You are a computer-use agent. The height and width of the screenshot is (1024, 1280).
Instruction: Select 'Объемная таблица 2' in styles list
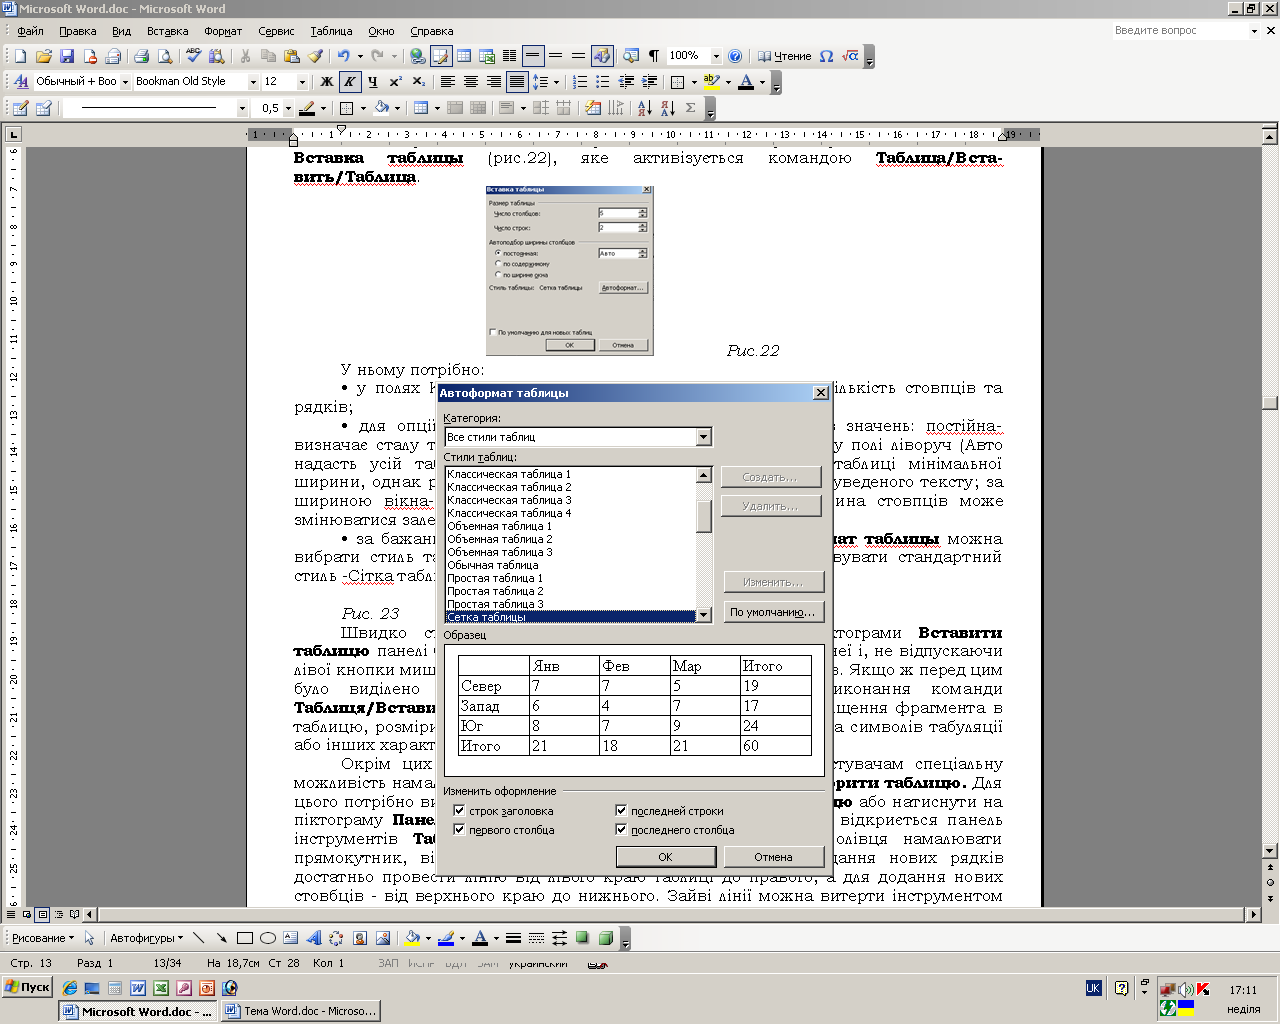[x=571, y=539]
